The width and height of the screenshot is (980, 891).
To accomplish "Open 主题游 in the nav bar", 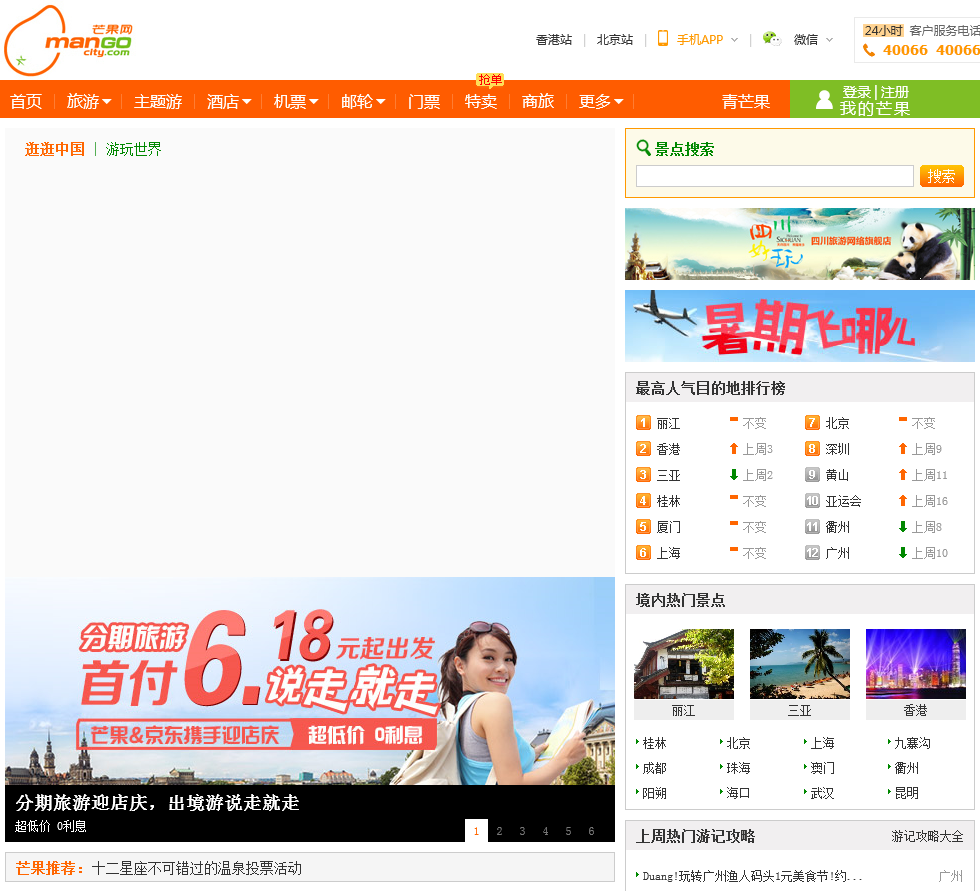I will [x=158, y=101].
